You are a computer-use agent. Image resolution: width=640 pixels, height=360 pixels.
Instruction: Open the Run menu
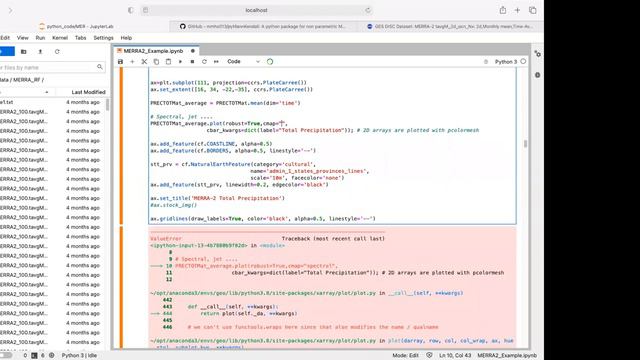40,38
